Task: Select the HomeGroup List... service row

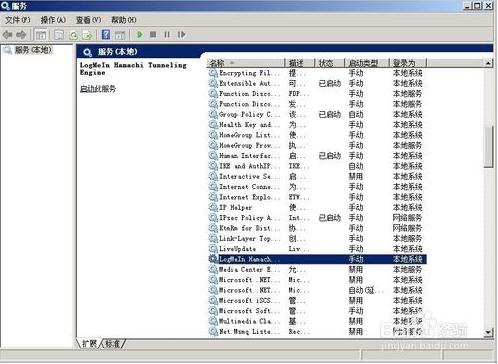Action: 317,135
